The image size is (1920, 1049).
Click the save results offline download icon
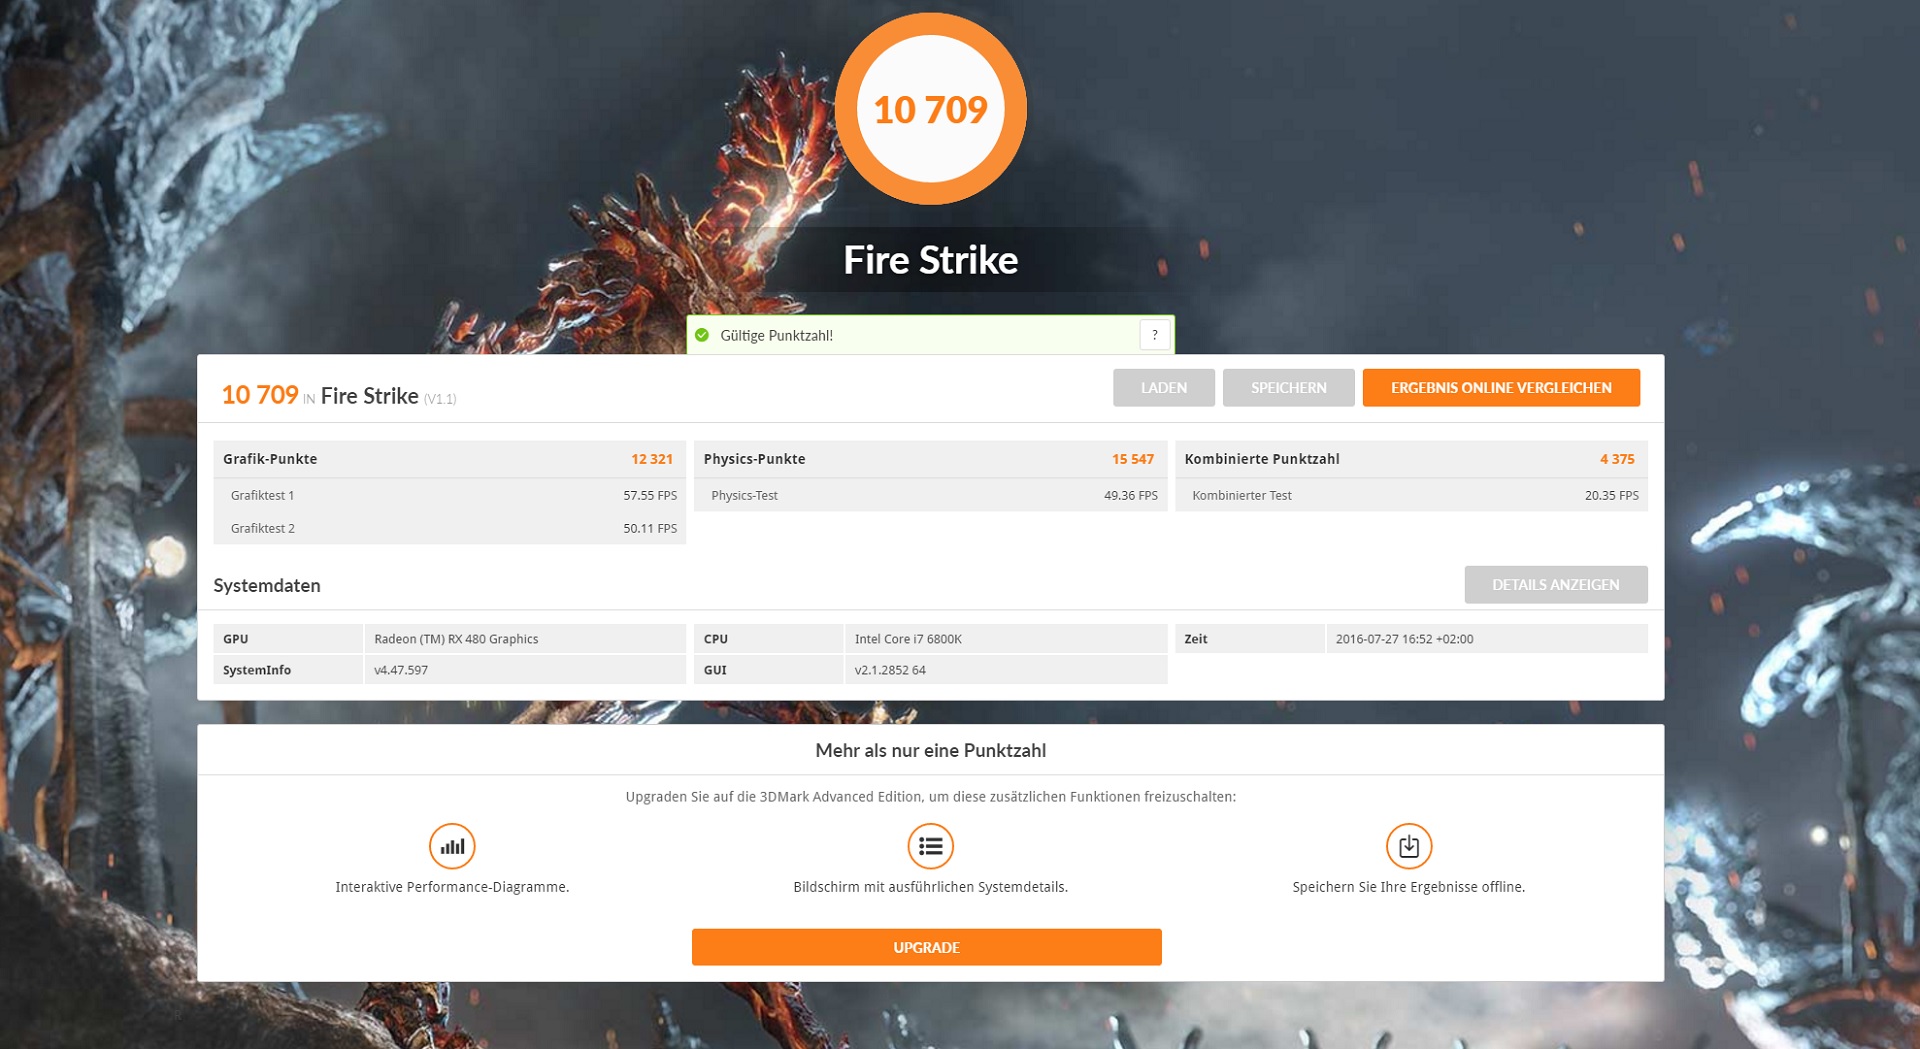coord(1408,846)
